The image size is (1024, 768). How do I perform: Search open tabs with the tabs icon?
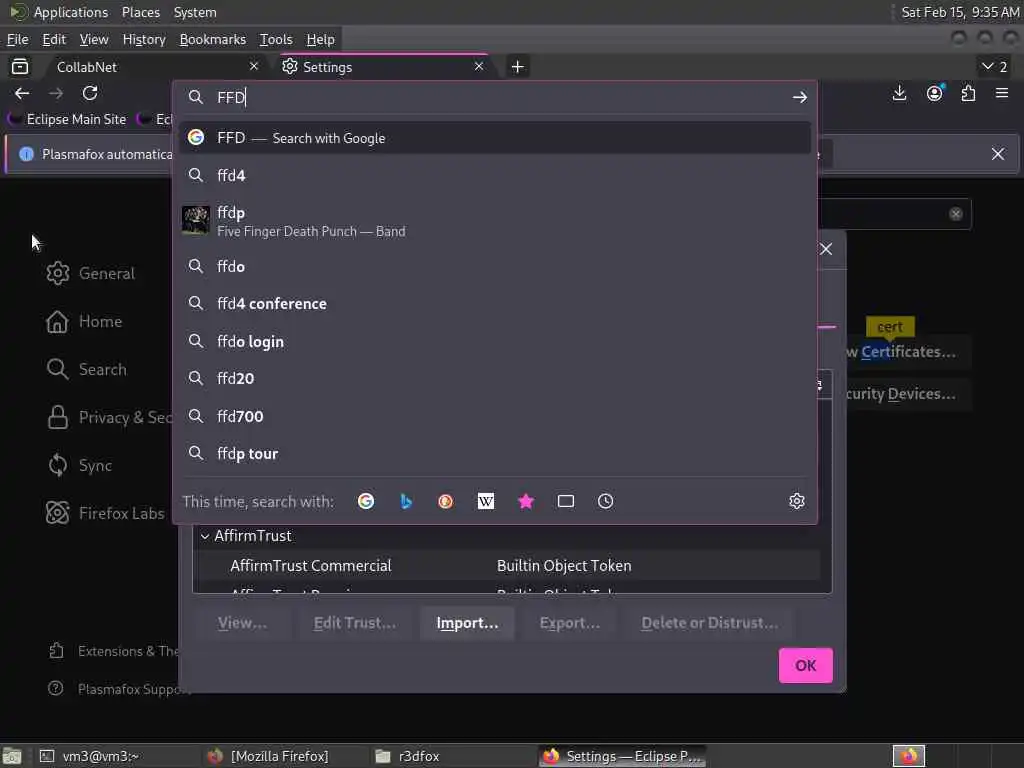[x=566, y=502]
